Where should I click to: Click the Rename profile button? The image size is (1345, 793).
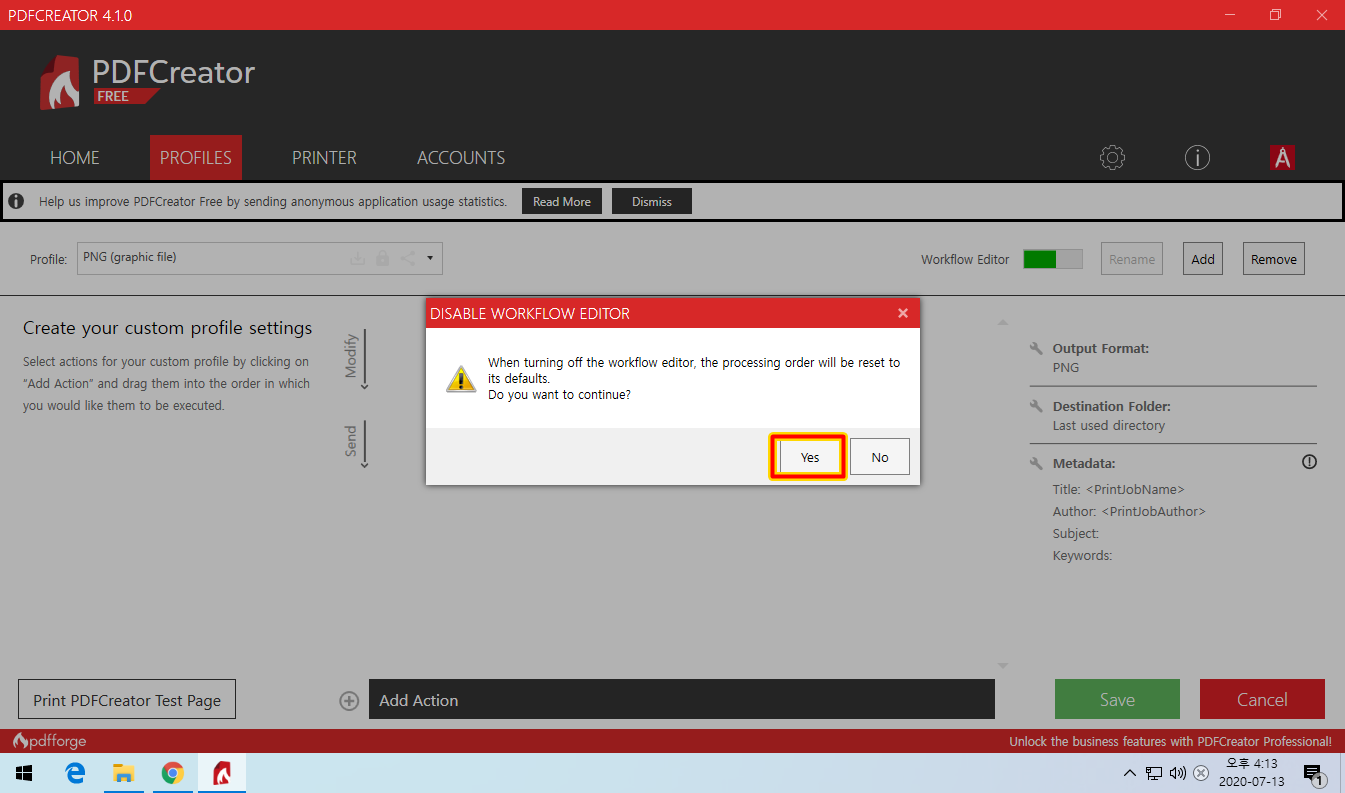pyautogui.click(x=1132, y=259)
